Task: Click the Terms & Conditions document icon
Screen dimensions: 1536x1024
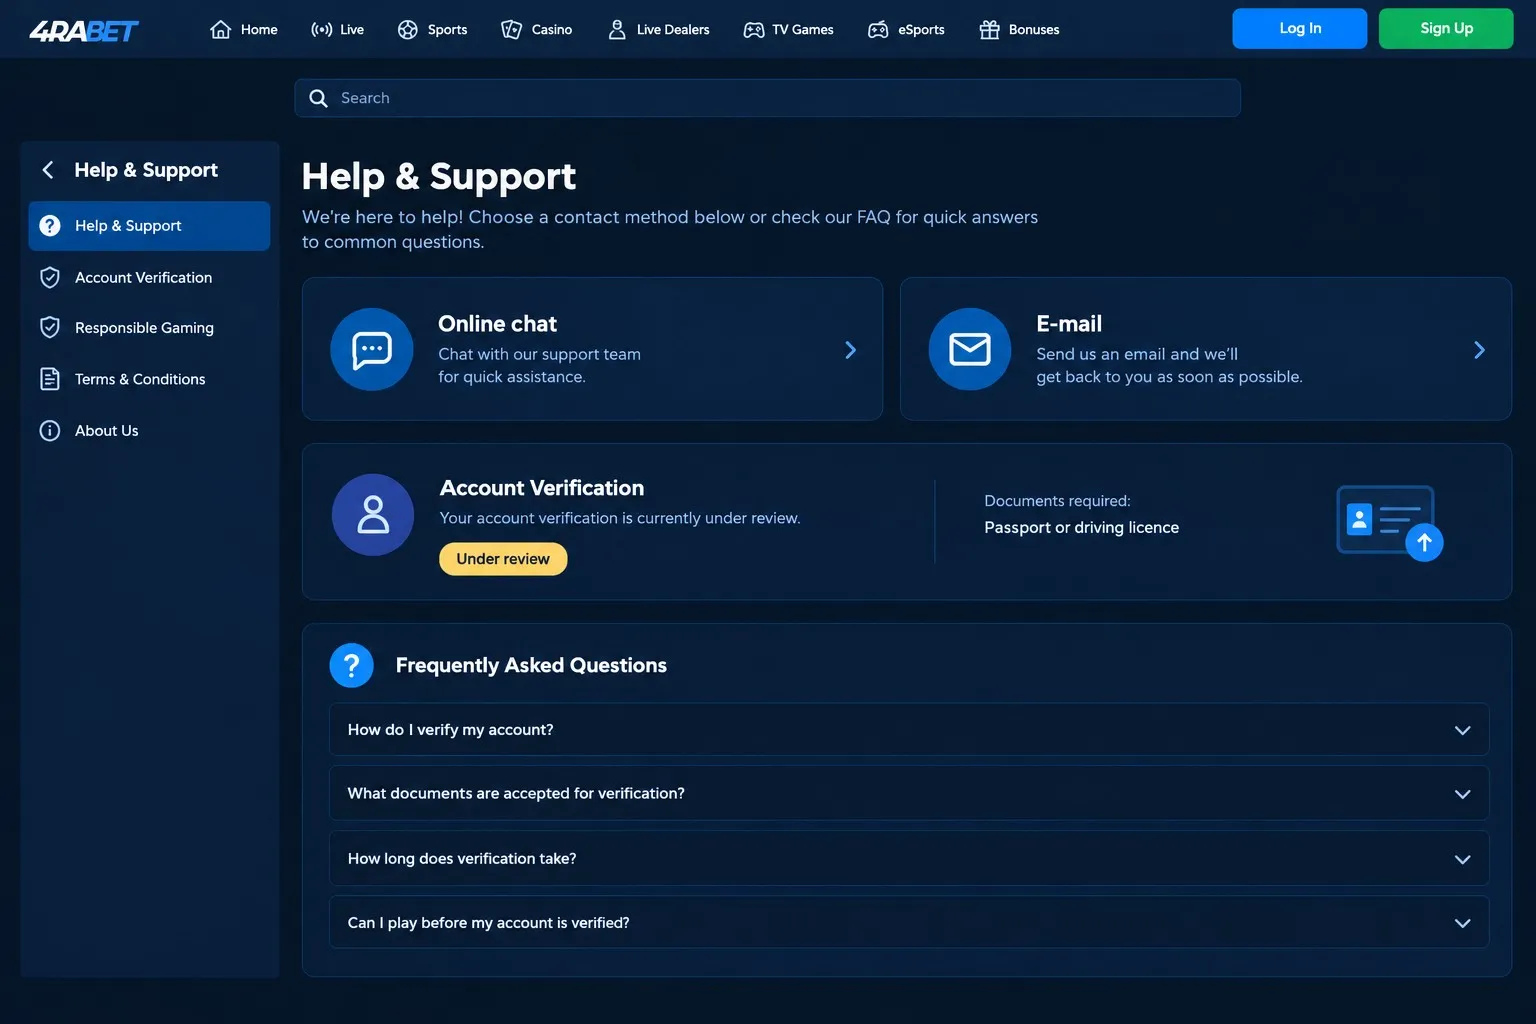Action: 50,379
